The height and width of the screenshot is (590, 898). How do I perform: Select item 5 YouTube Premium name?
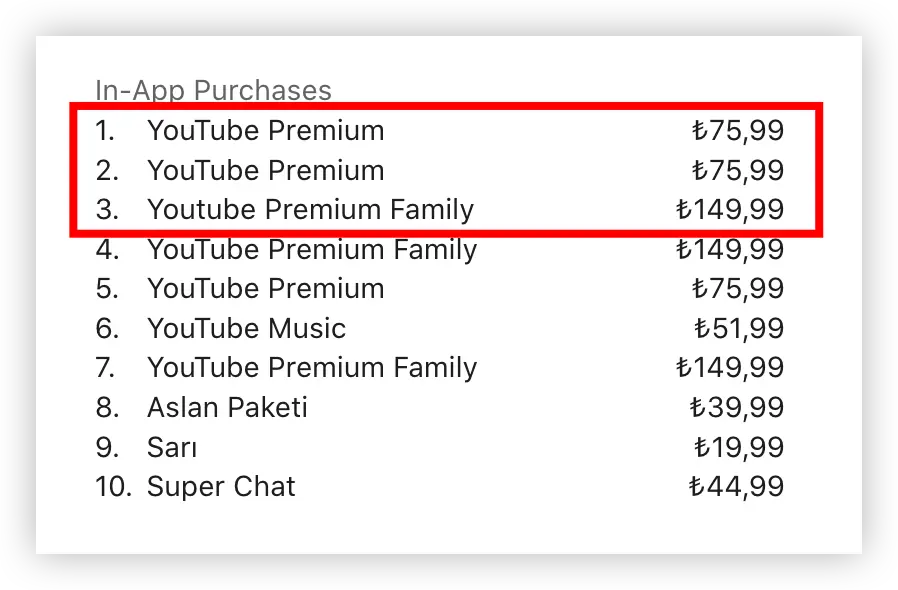click(x=266, y=288)
